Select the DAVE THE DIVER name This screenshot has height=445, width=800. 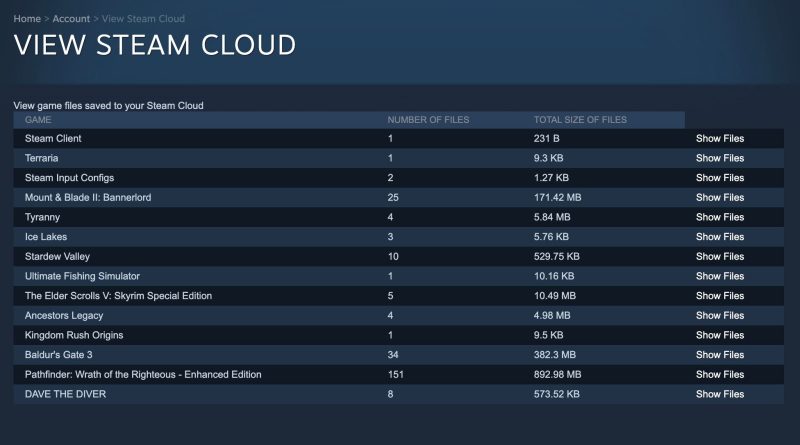65,394
